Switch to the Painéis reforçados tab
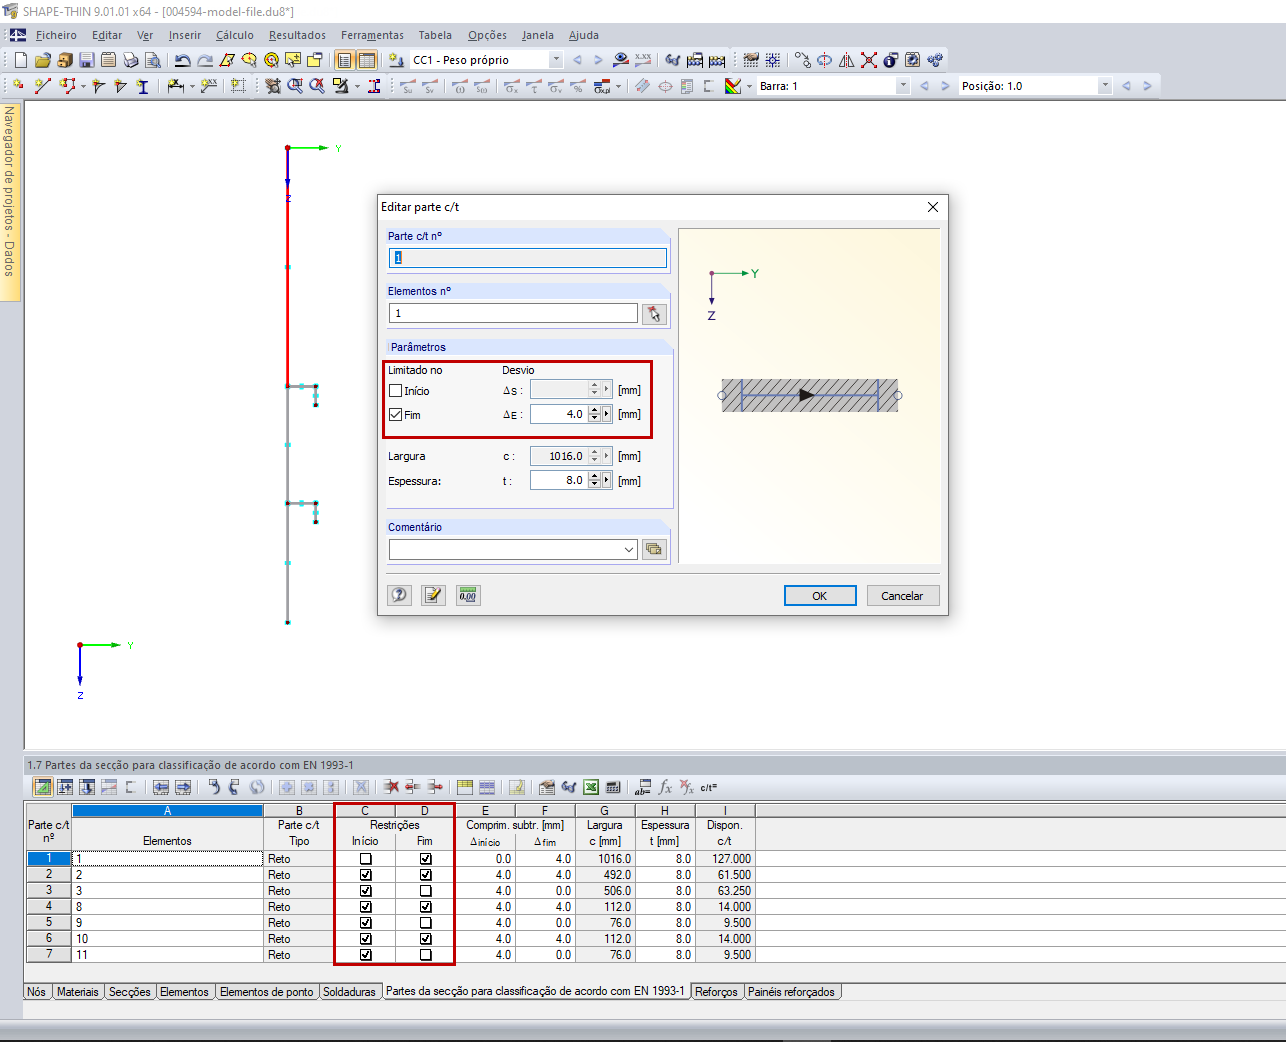 click(x=791, y=992)
